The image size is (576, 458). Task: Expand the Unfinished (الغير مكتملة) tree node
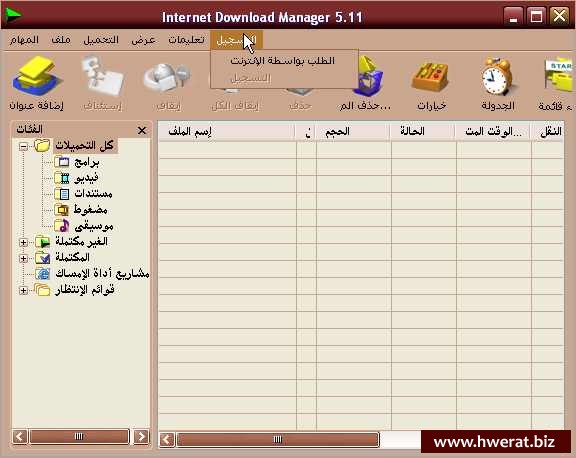click(23, 242)
